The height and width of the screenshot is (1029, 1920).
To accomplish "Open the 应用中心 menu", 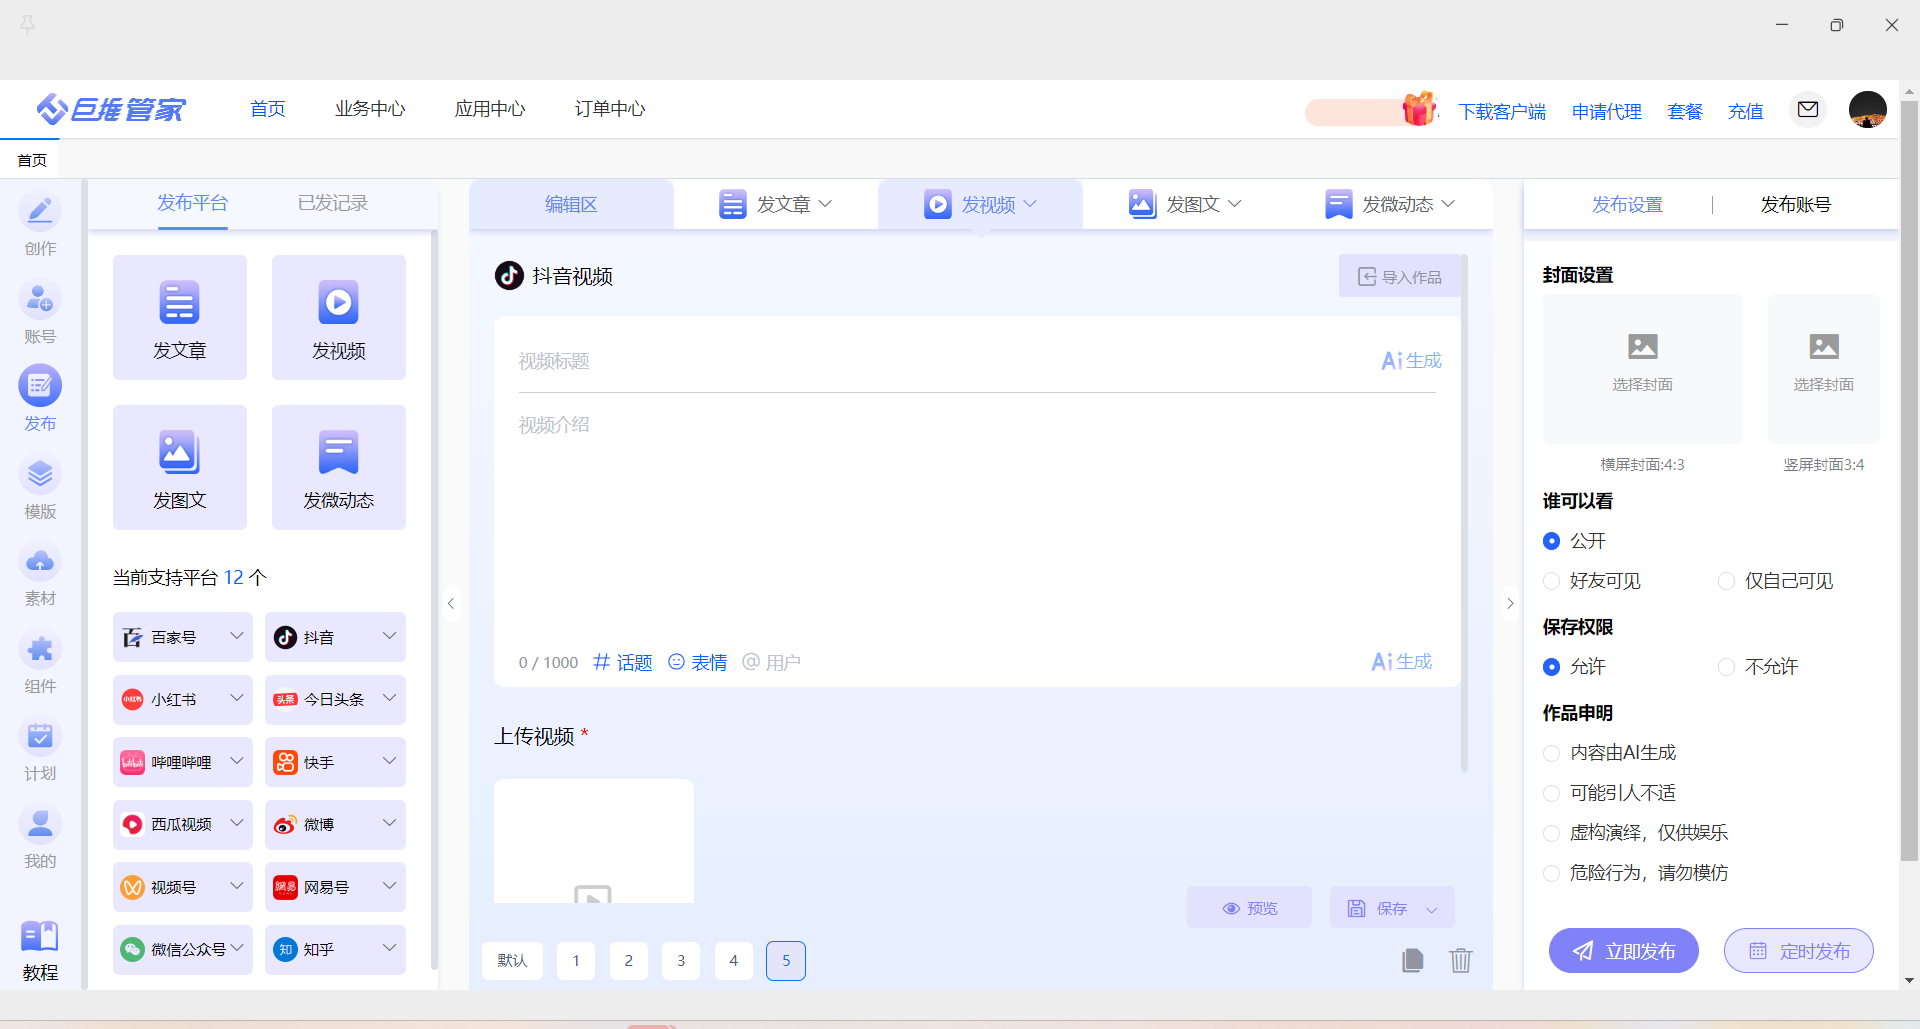I will click(x=489, y=109).
